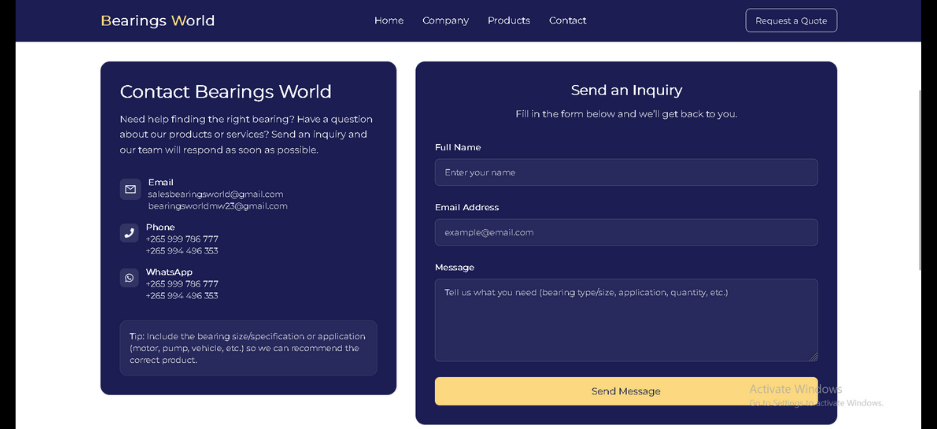
Task: Click +265 999 786 777 under Phone
Action: pyautogui.click(x=182, y=239)
